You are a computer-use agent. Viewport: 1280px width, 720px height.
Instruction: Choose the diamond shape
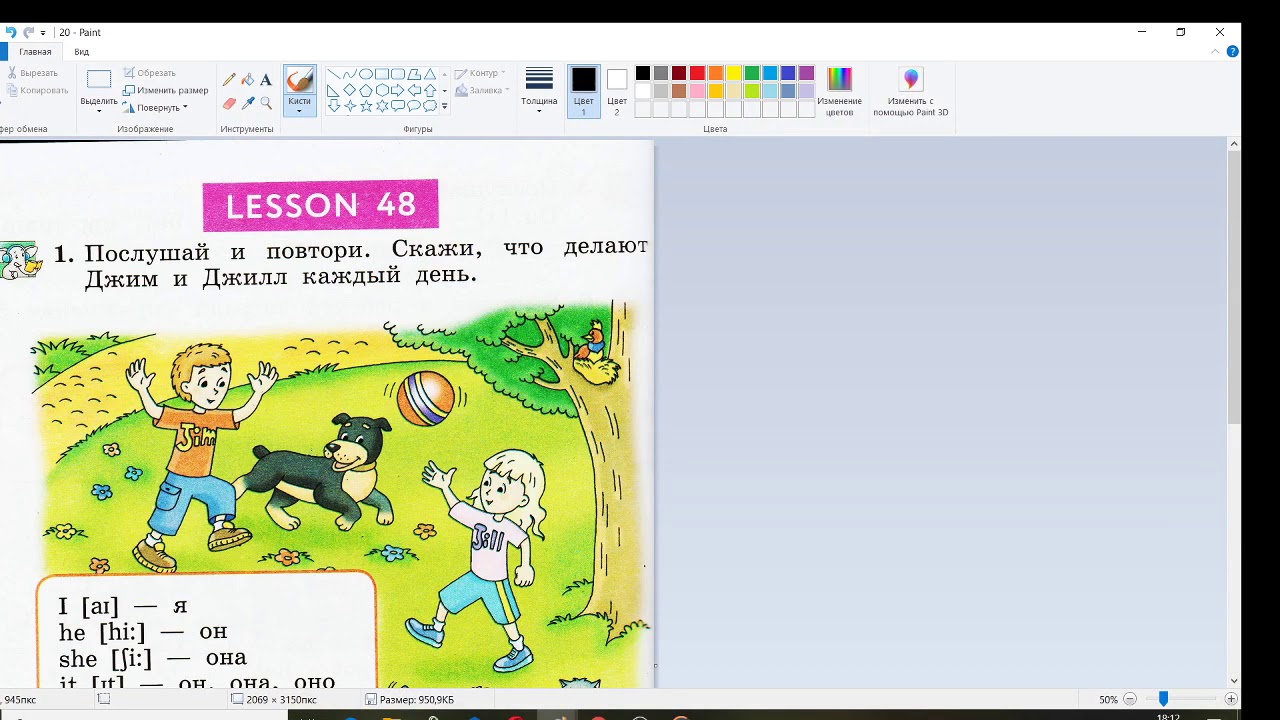[x=350, y=90]
